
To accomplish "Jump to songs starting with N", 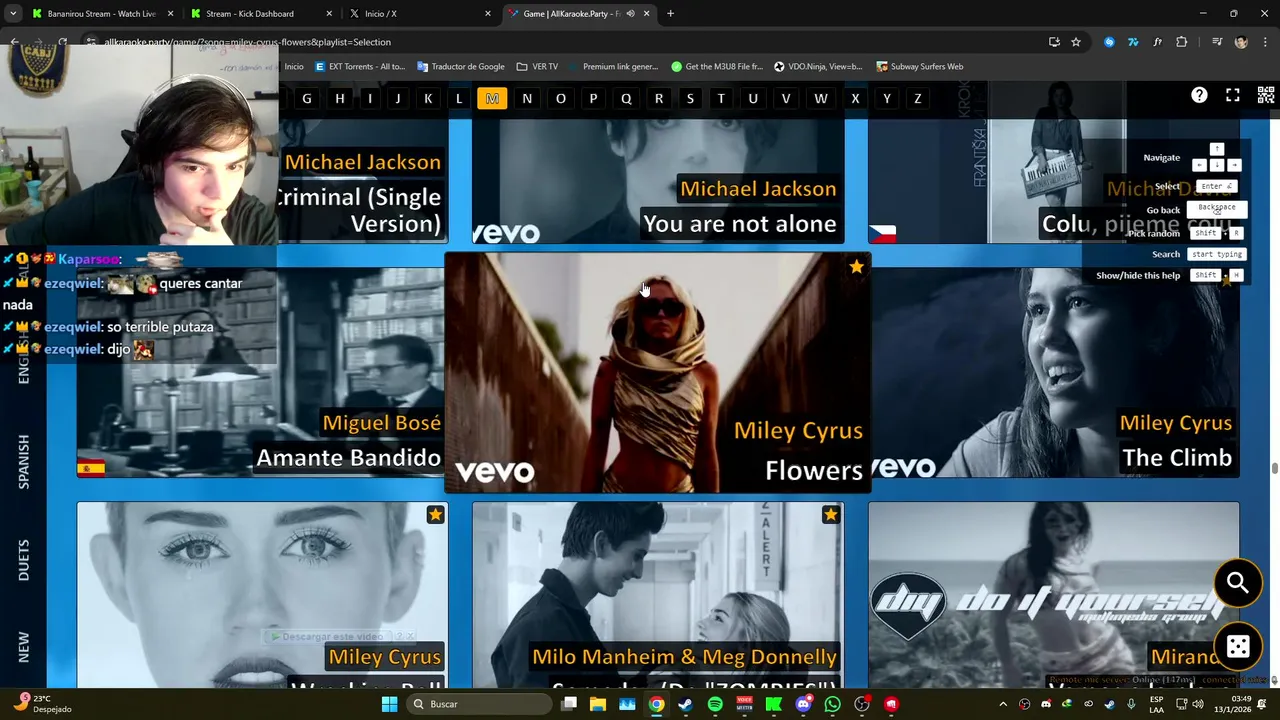I will tap(527, 98).
